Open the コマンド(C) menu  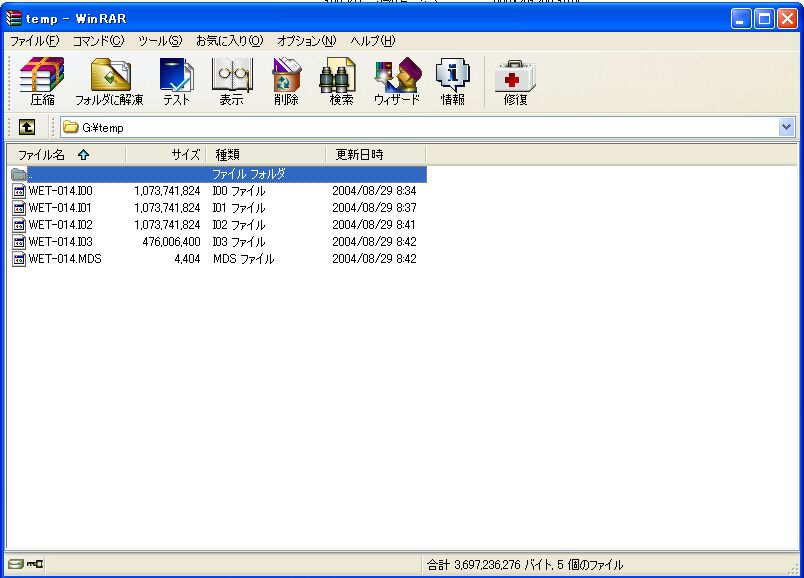click(x=98, y=41)
